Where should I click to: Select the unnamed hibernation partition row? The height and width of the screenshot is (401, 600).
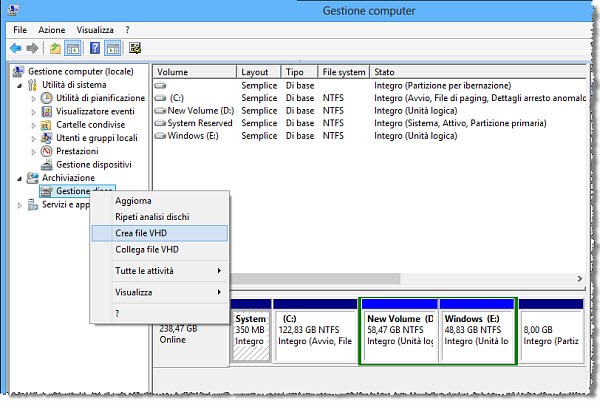point(370,86)
